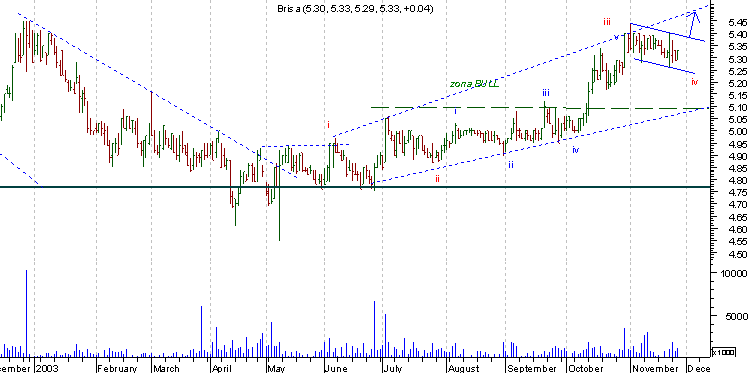This screenshot has width=751, height=373.
Task: Click the price axis value "5.40"
Action: coord(737,34)
